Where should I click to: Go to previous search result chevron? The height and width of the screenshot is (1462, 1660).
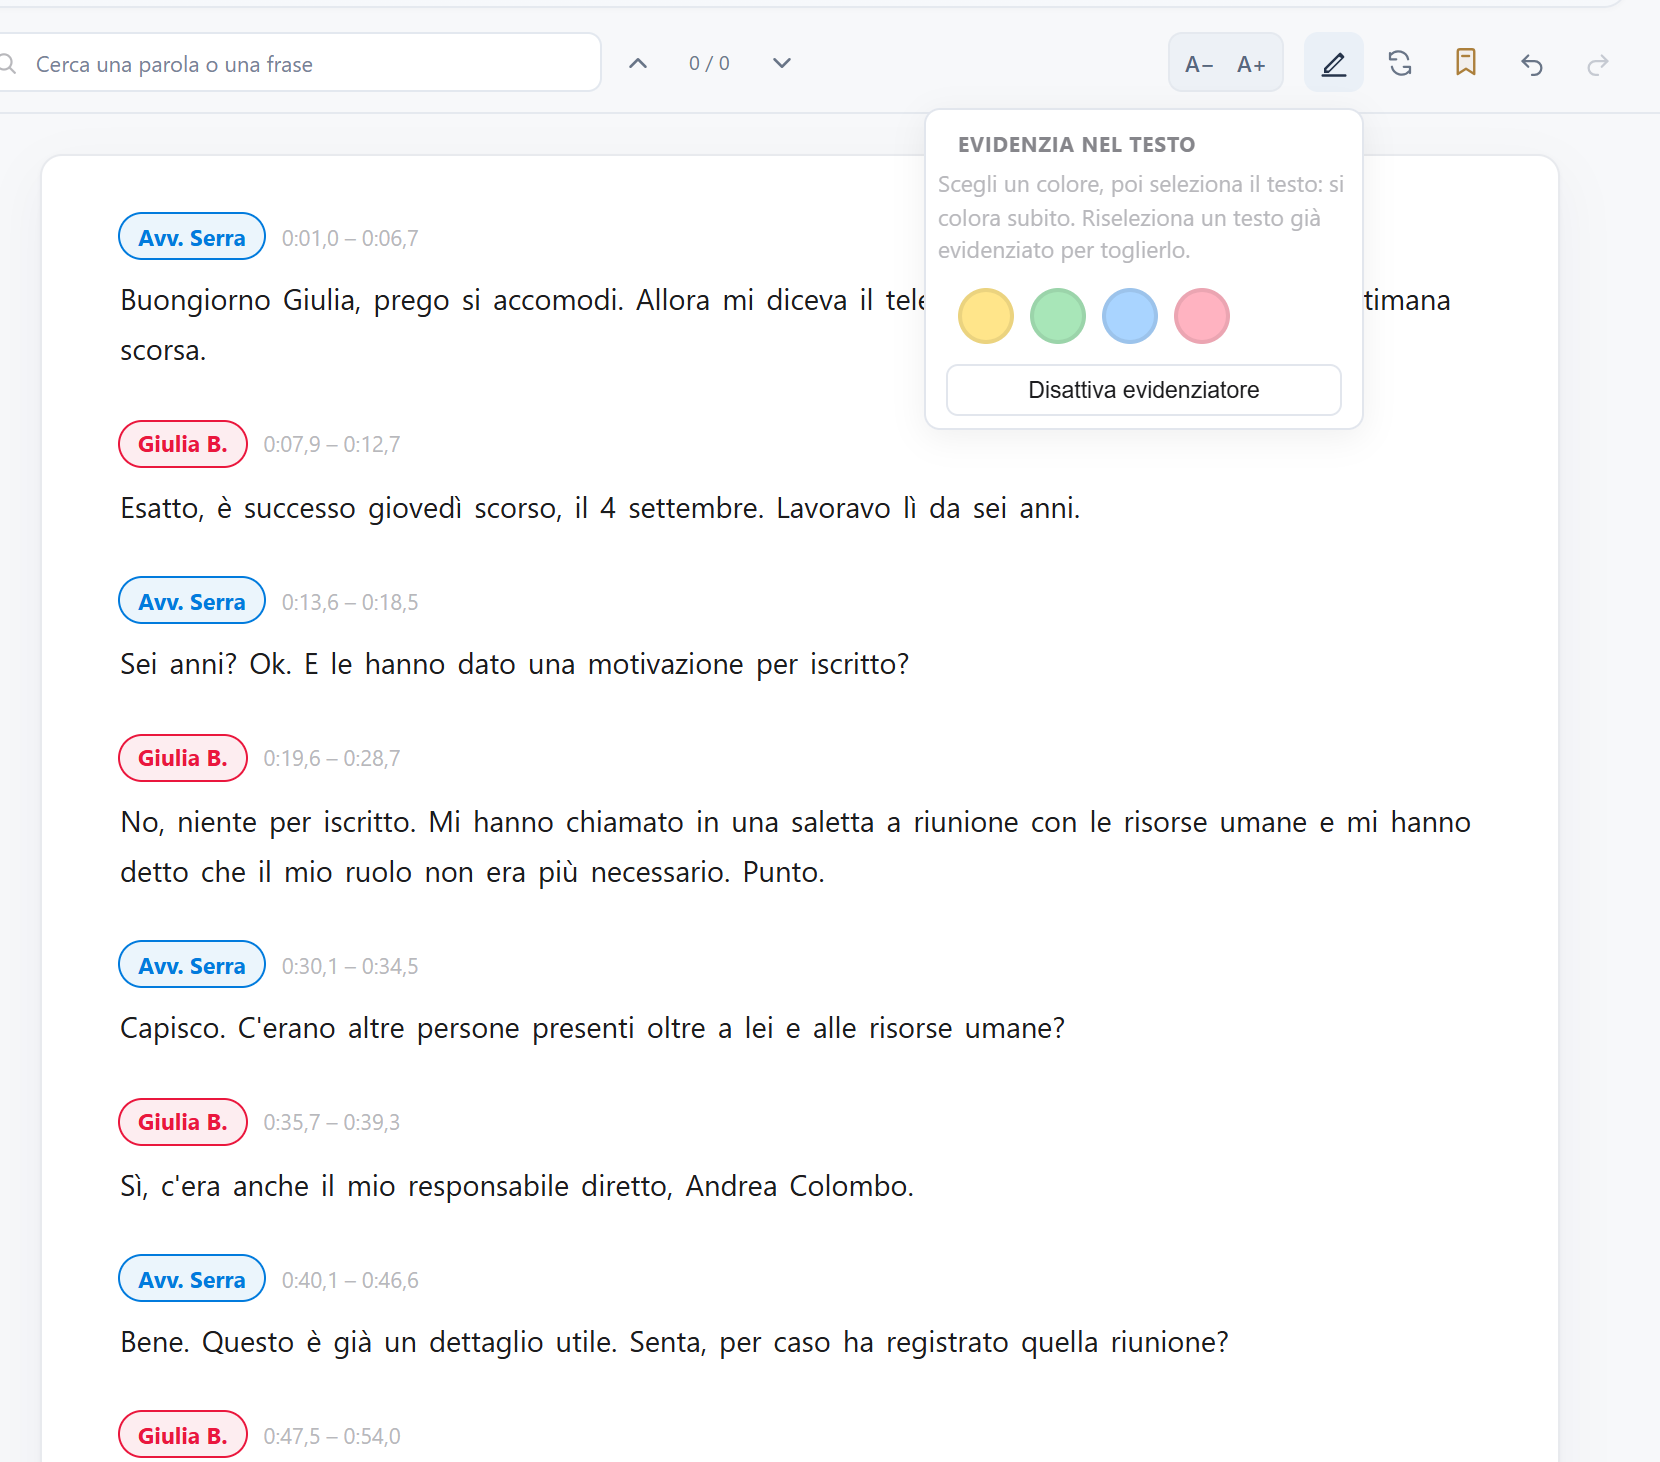point(638,63)
